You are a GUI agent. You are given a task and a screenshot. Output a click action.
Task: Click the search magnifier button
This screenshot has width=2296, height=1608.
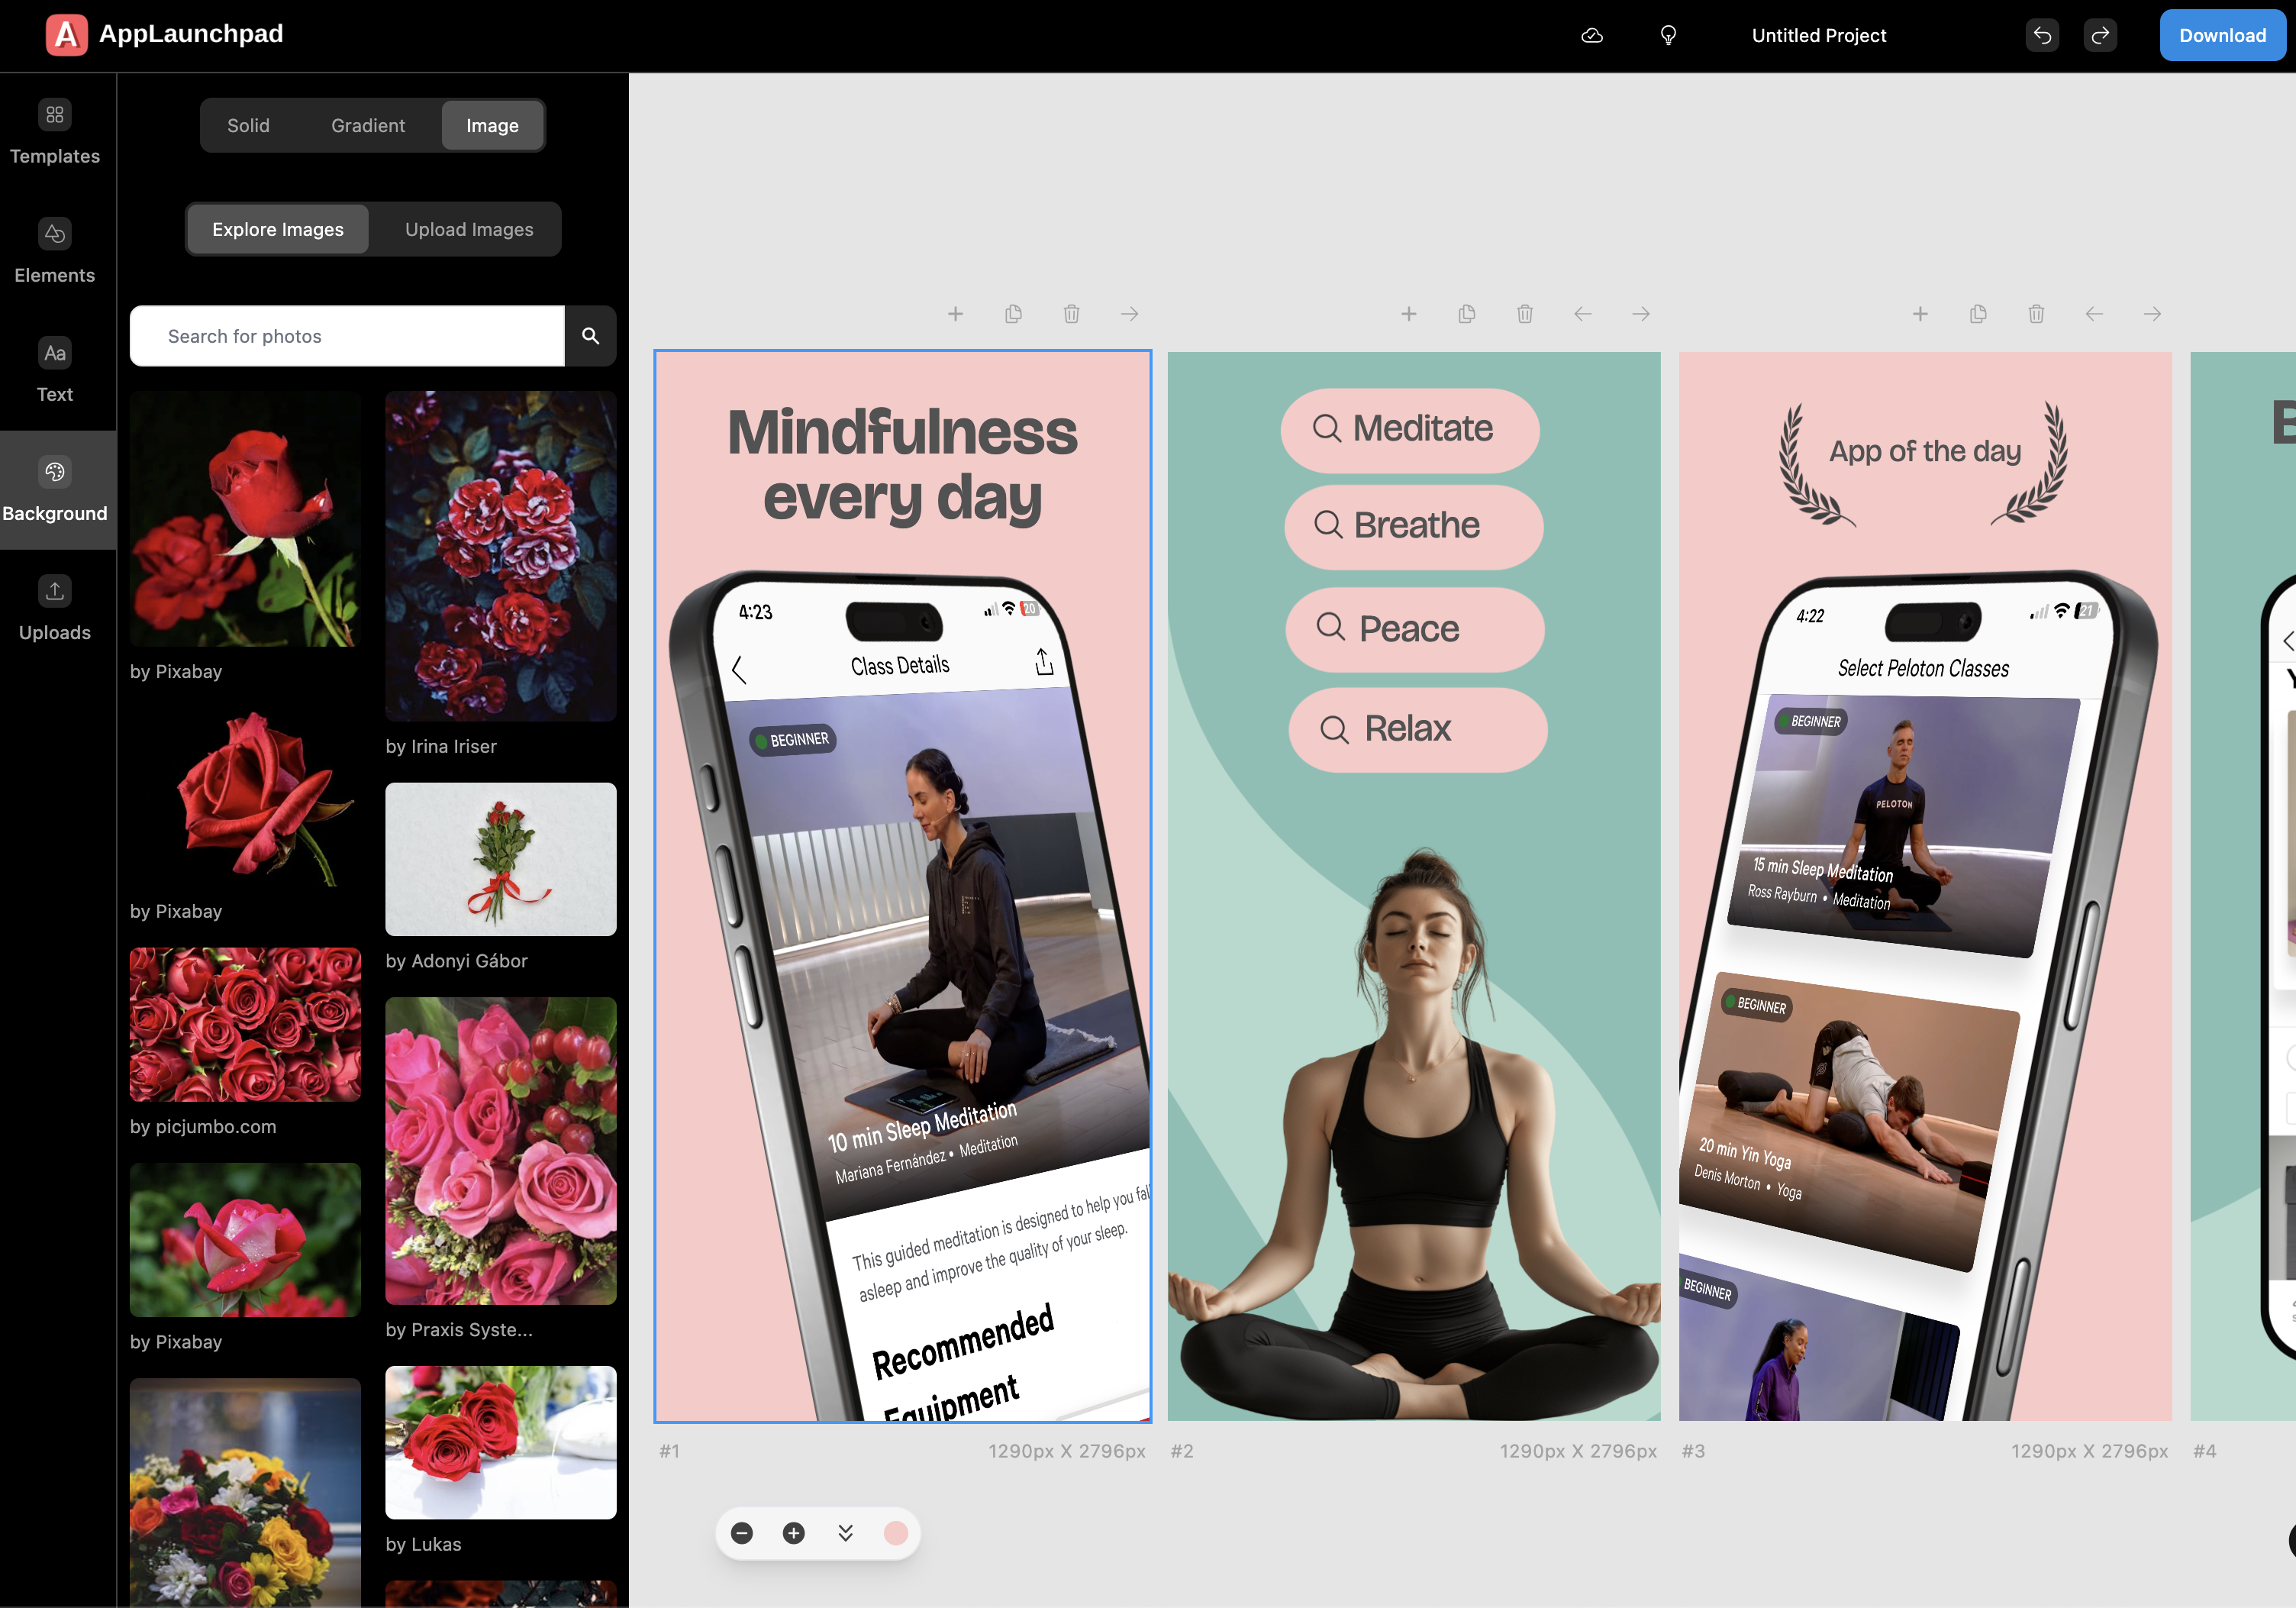point(590,336)
